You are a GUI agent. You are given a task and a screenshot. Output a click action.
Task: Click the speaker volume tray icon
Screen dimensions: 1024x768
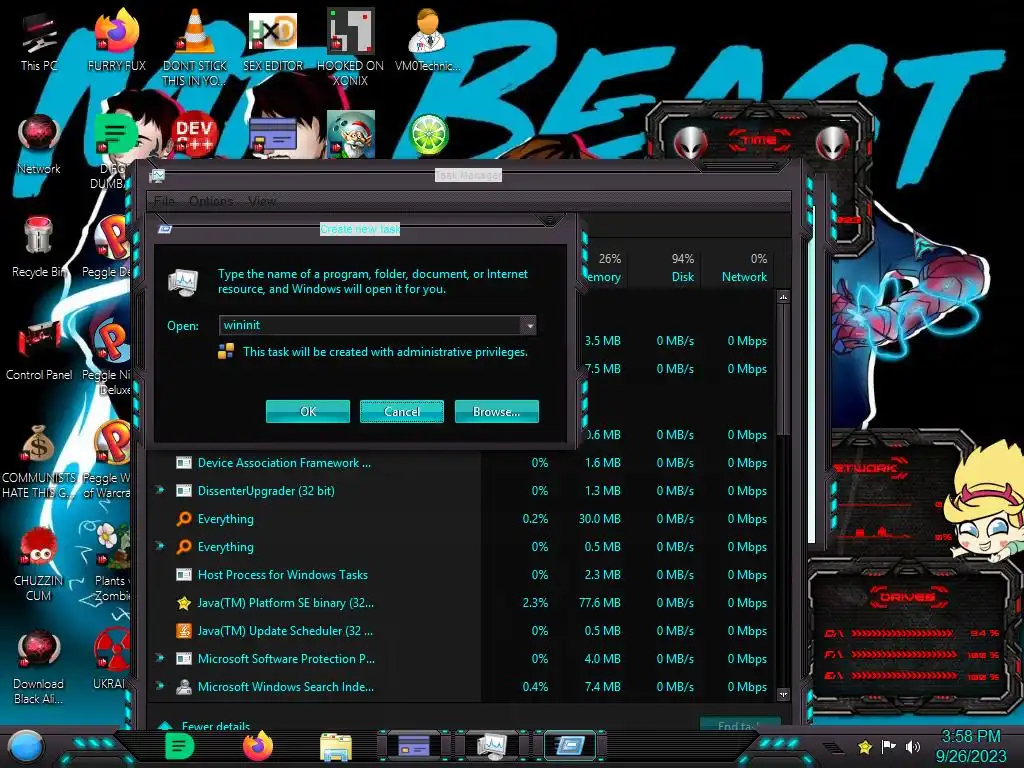(x=913, y=747)
